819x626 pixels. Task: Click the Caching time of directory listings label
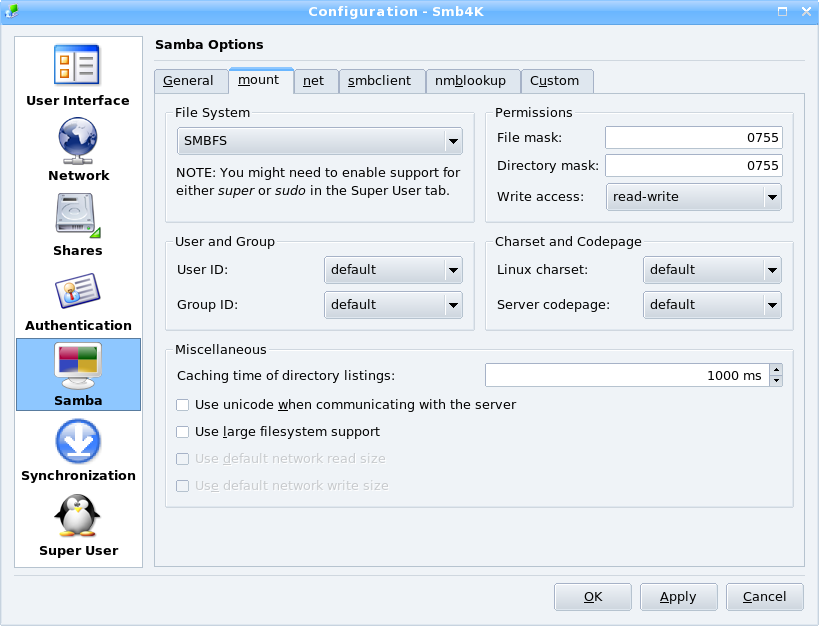tap(286, 376)
